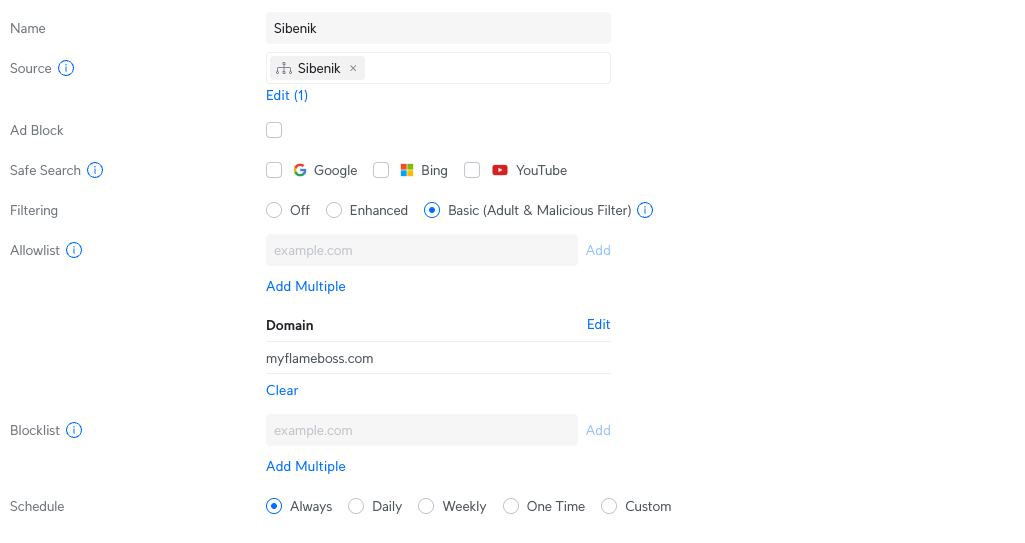Remove the Sibenik source tag

(353, 68)
